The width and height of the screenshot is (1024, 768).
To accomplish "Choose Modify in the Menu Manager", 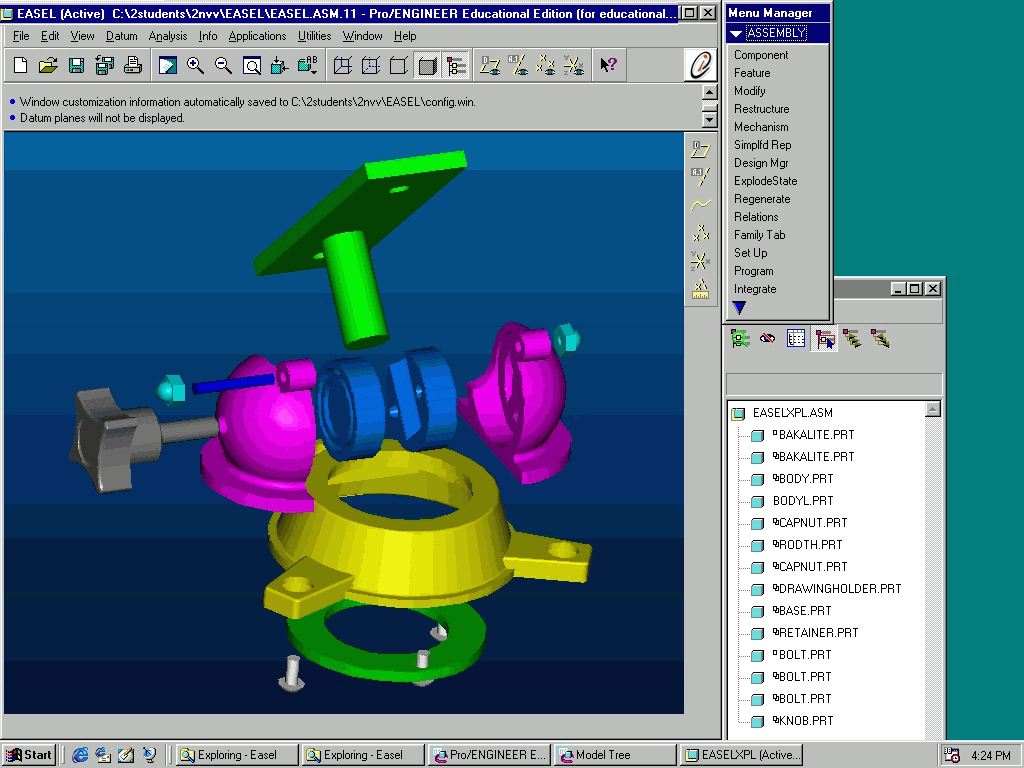I will [750, 91].
